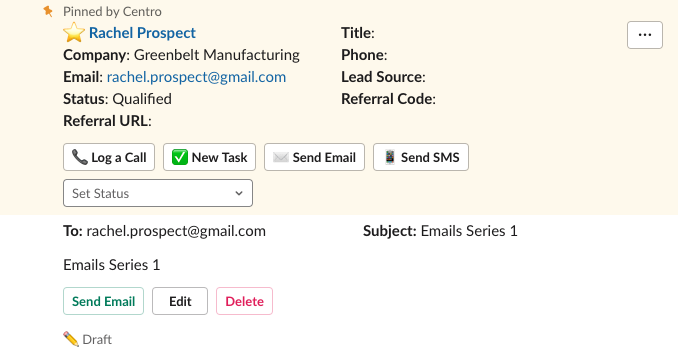Open Rachel Prospect's profile link
This screenshot has width=678, height=364.
pyautogui.click(x=142, y=33)
